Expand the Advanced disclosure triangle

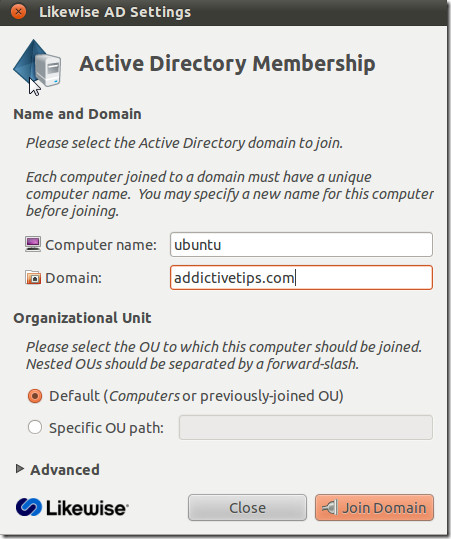click(20, 469)
